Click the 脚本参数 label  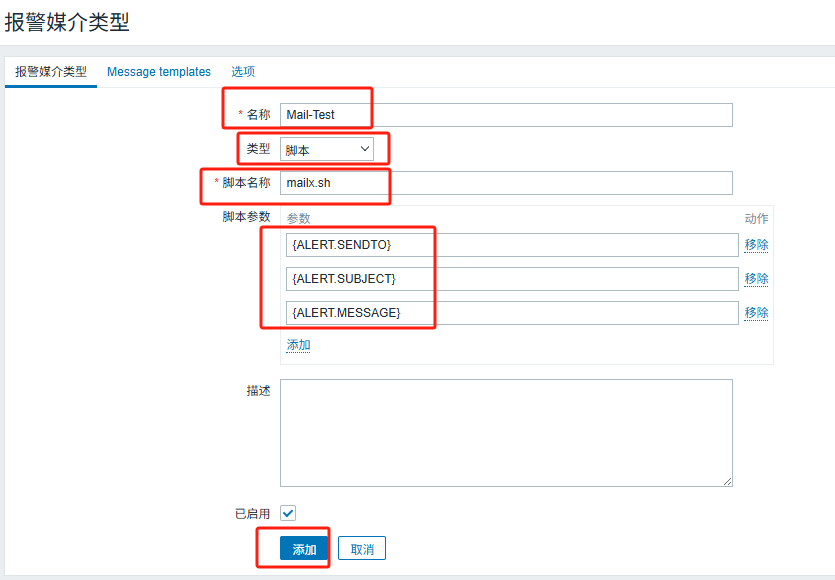pyautogui.click(x=247, y=217)
